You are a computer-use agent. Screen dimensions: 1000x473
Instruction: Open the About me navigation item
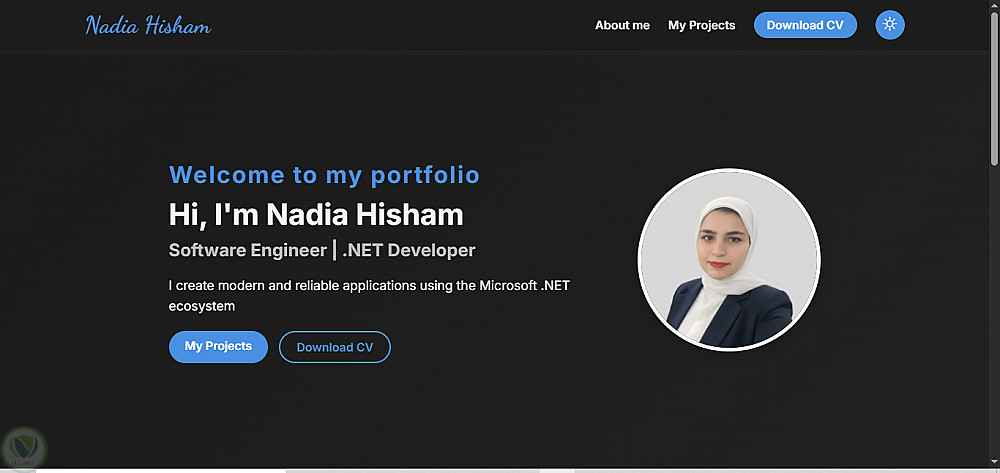[x=622, y=25]
